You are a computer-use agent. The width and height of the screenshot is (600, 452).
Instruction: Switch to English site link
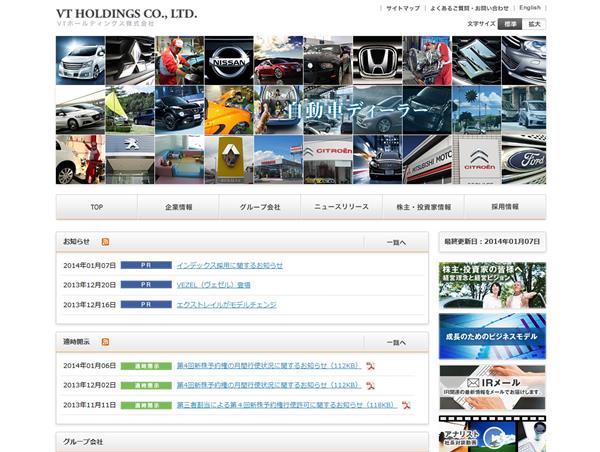530,8
